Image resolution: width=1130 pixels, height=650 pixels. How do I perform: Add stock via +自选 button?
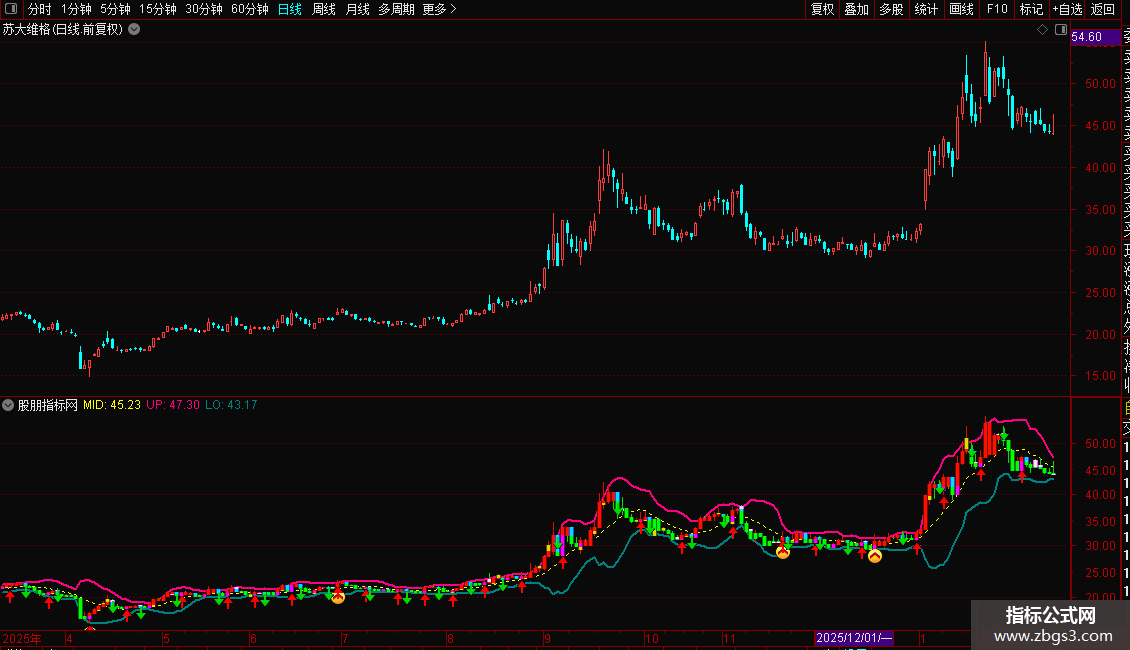(1067, 9)
